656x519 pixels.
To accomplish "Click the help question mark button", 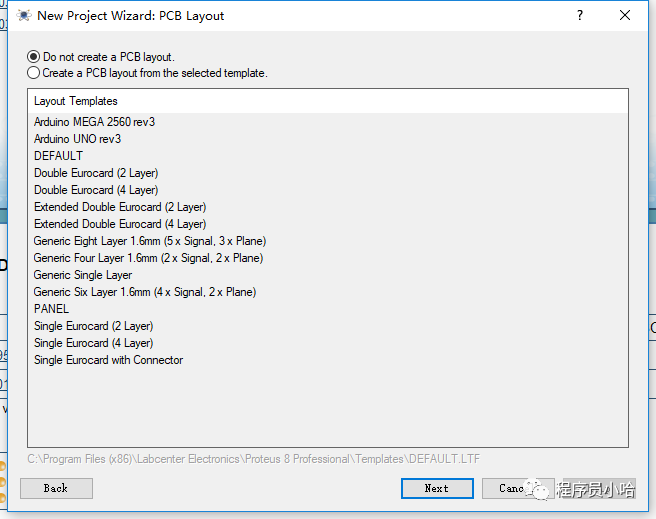I will click(580, 16).
